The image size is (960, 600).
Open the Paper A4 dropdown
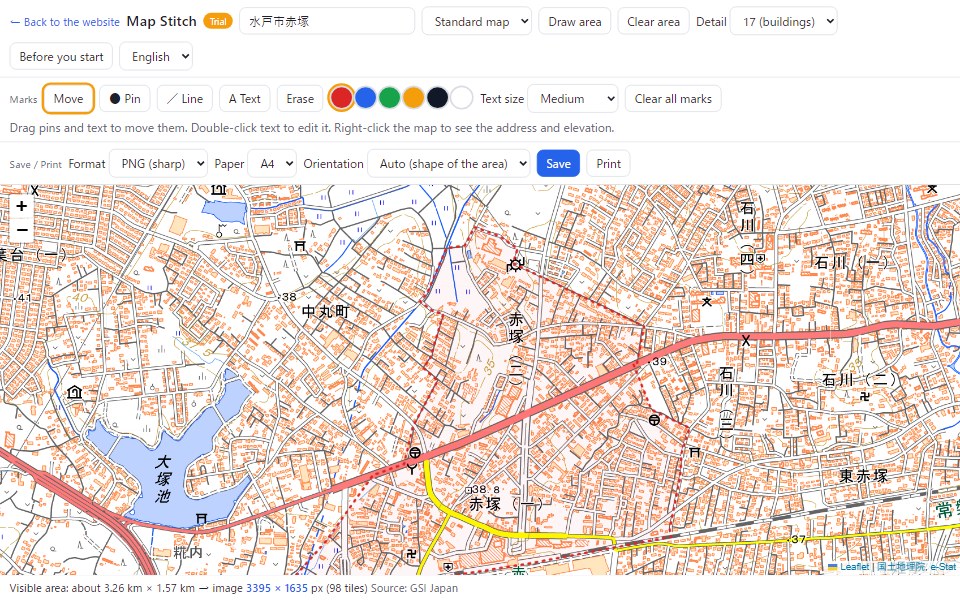click(272, 163)
